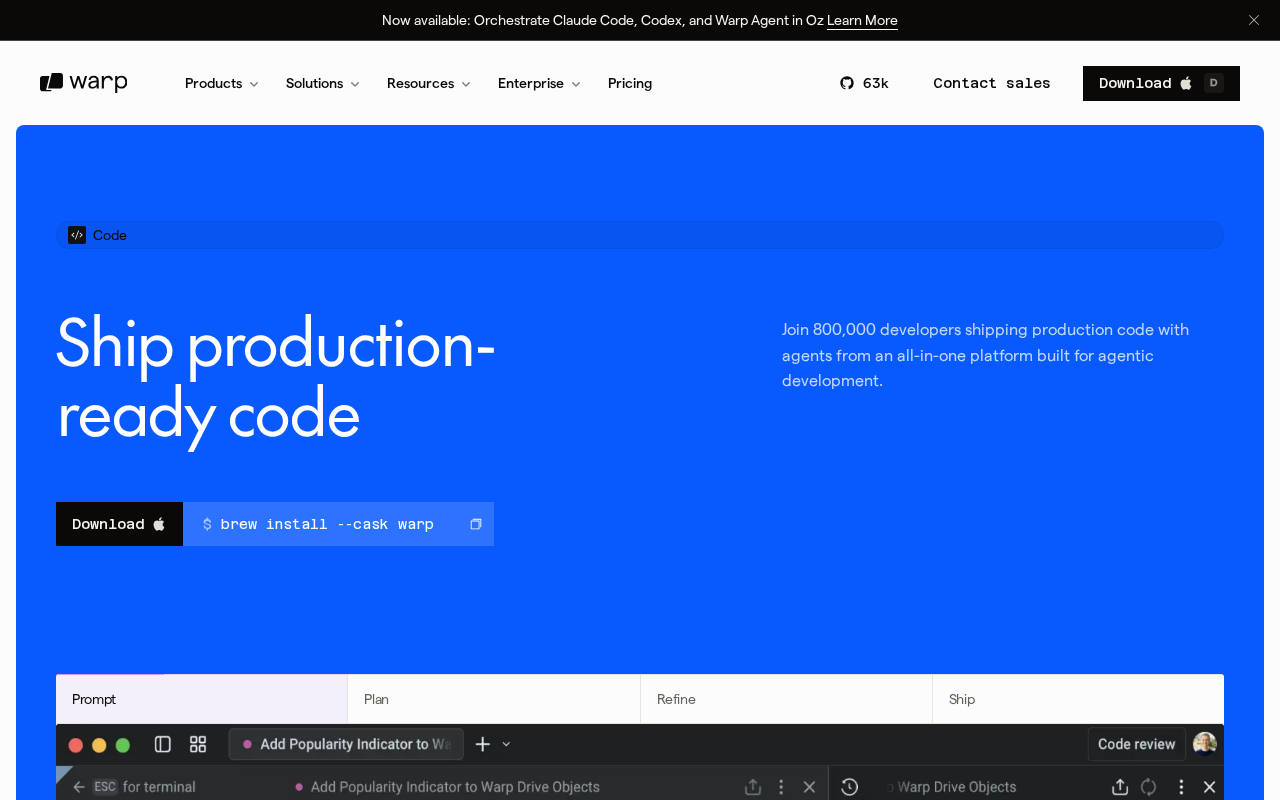Image resolution: width=1280 pixels, height=800 pixels.
Task: Click the black Download button in hero
Action: click(x=119, y=524)
